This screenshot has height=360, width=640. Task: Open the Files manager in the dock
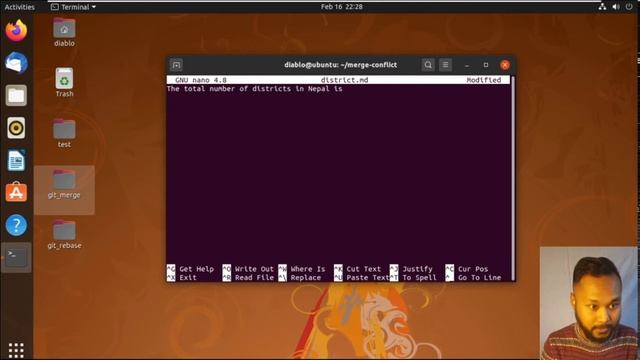16,96
